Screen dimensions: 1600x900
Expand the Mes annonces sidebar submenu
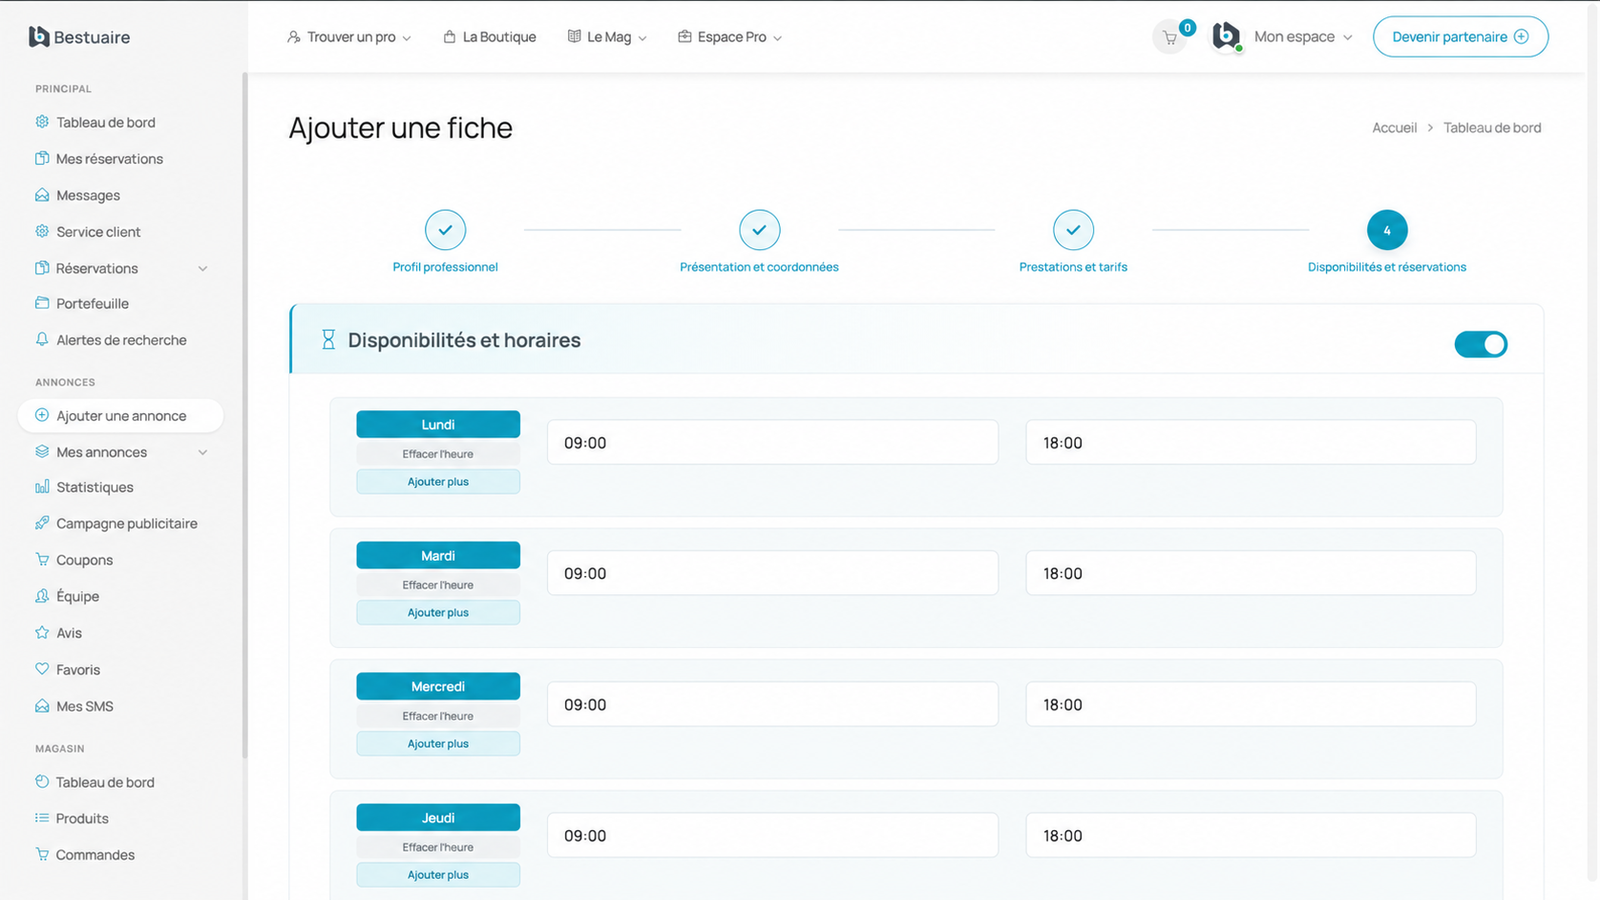click(203, 452)
